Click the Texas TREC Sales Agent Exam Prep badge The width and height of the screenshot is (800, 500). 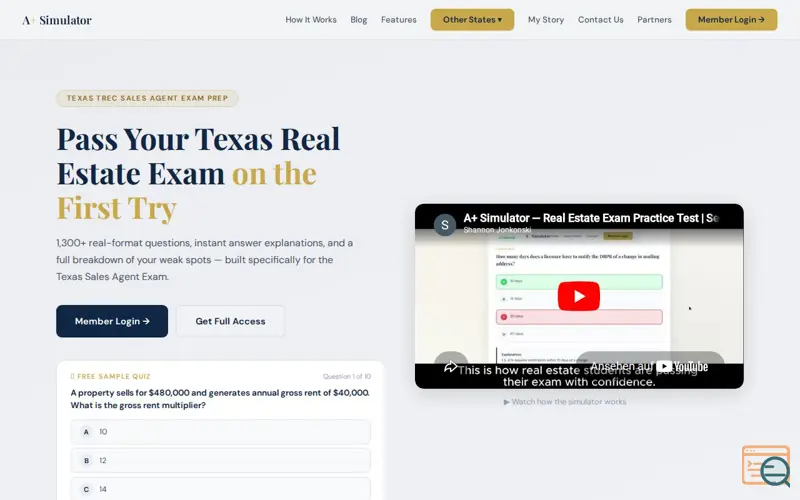[x=147, y=98]
